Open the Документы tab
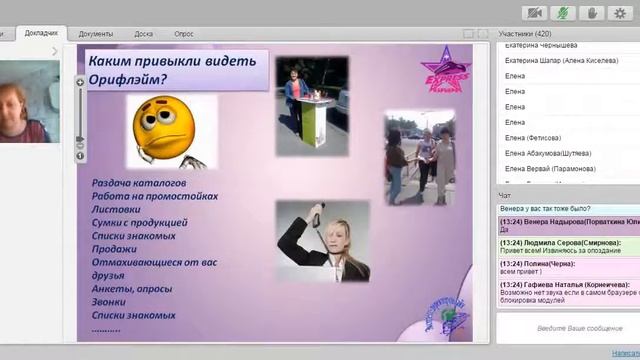The image size is (640, 360). pos(96,34)
